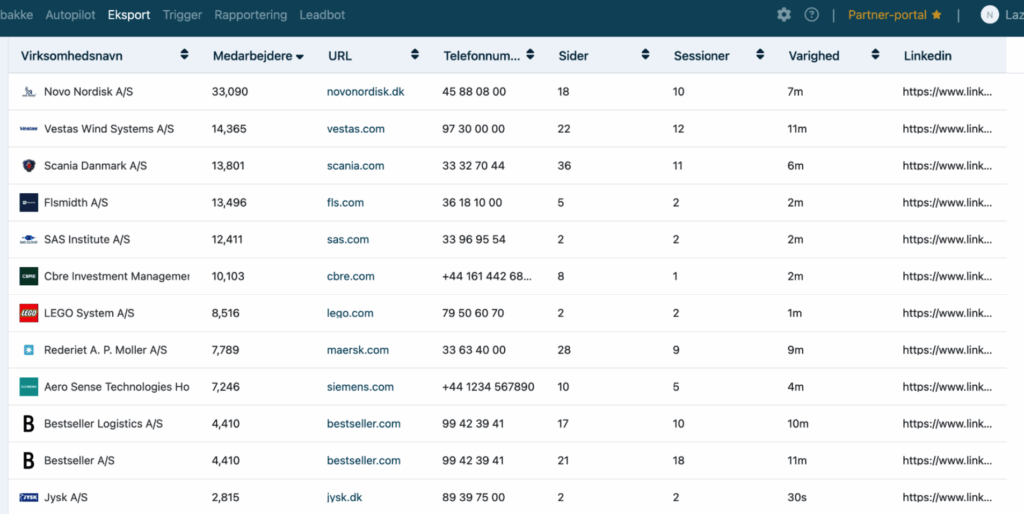
Task: Open the Eksport menu item
Action: click(x=128, y=15)
